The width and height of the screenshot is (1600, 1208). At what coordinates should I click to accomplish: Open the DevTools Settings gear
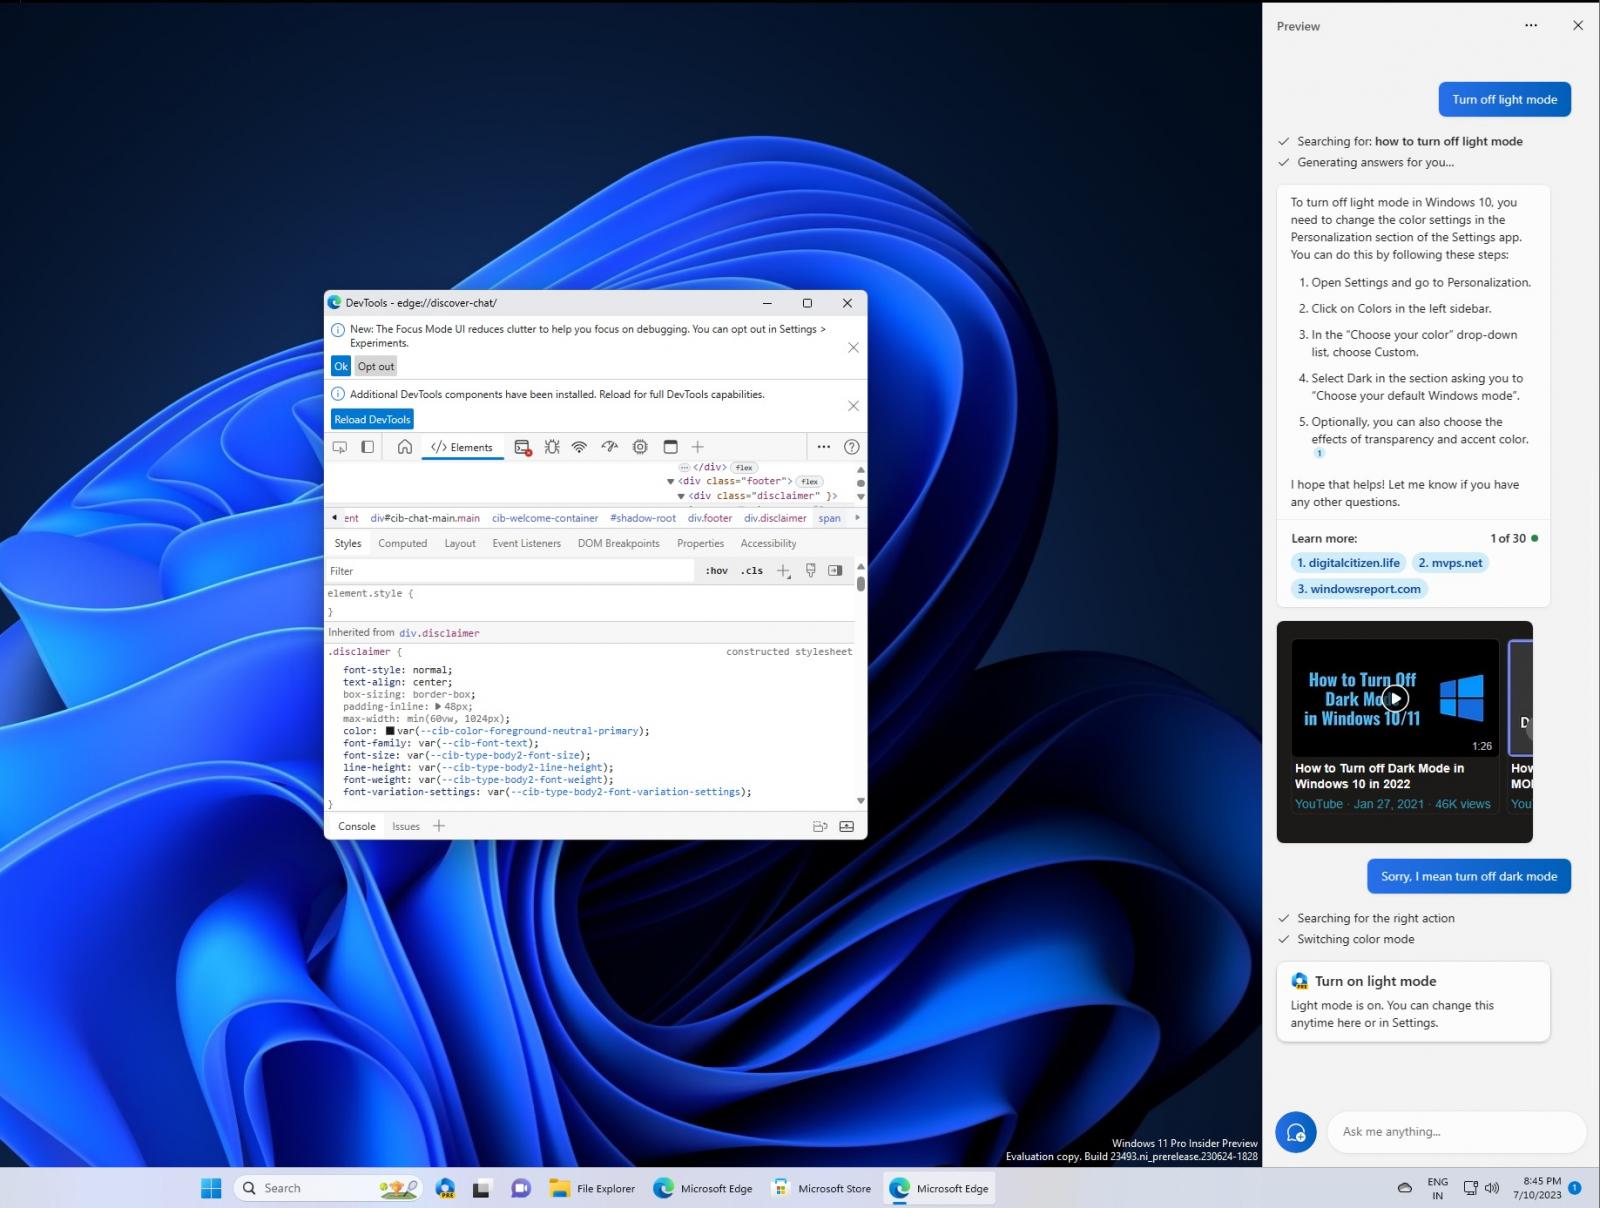[x=640, y=447]
